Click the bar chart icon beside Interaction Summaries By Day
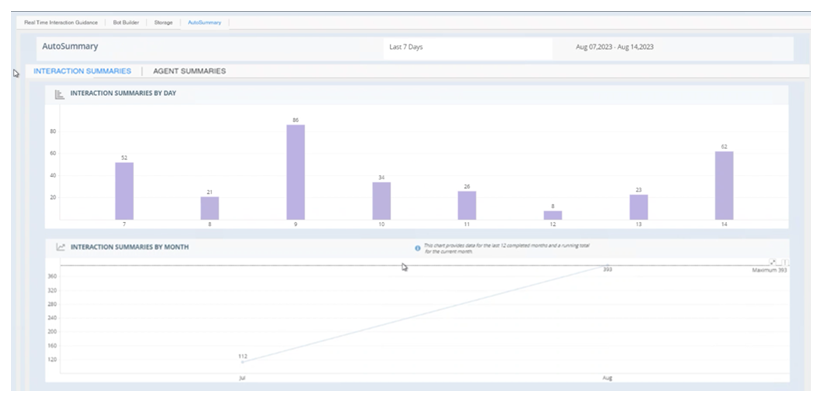The height and width of the screenshot is (403, 823). click(60, 95)
